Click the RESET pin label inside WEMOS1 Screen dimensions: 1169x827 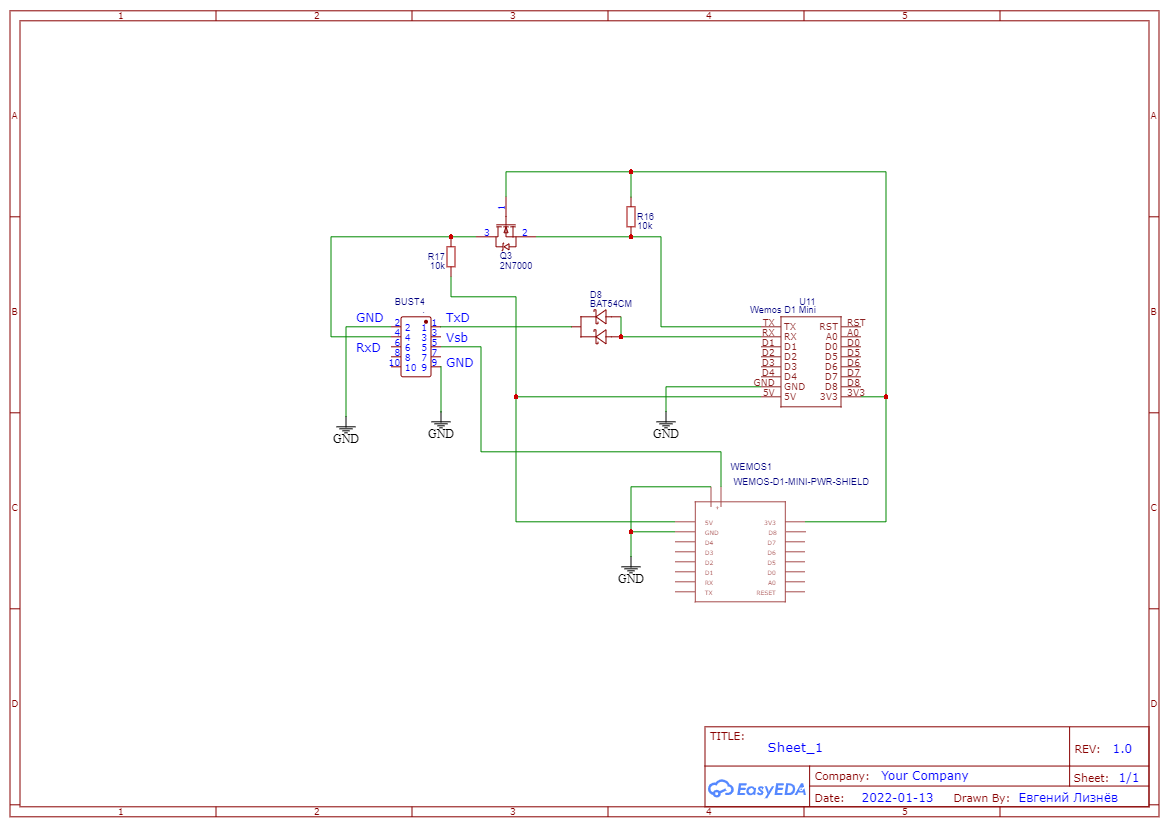766,593
